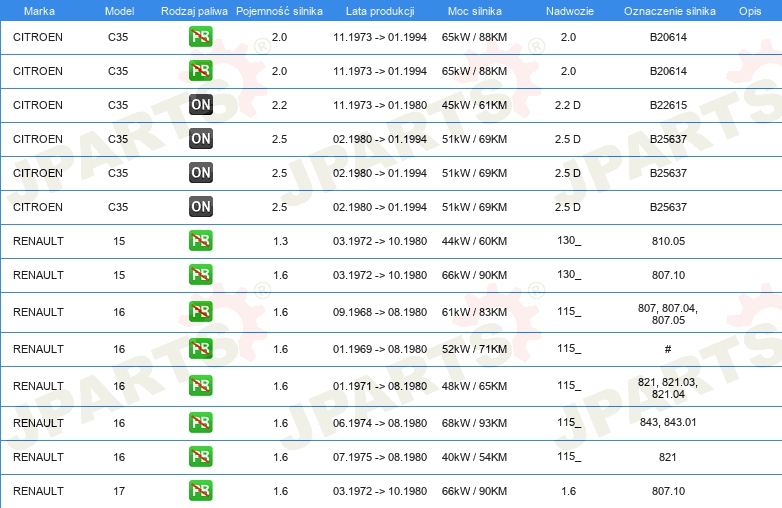Select the 45kW / 61KM power cell
Viewport: 782px width, 508px height.
tap(474, 105)
